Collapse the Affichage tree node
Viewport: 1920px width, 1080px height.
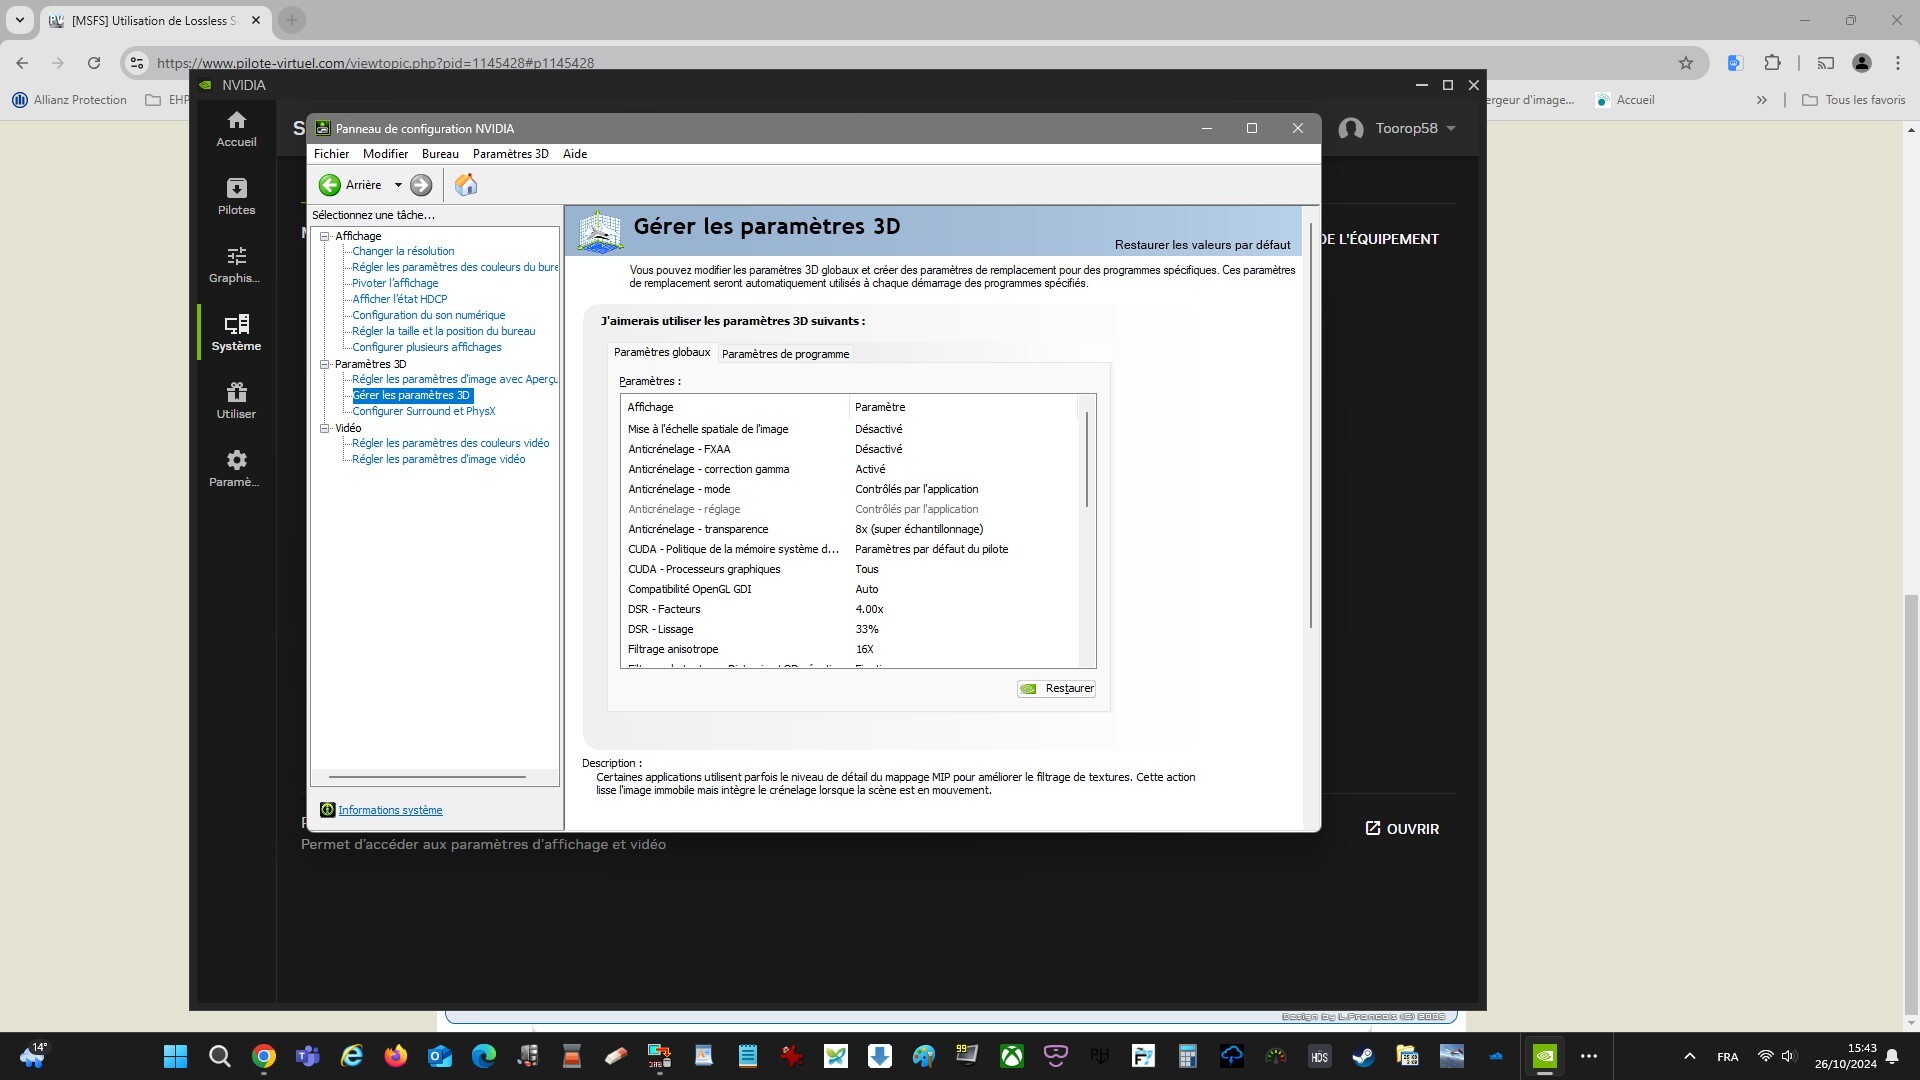click(x=325, y=237)
